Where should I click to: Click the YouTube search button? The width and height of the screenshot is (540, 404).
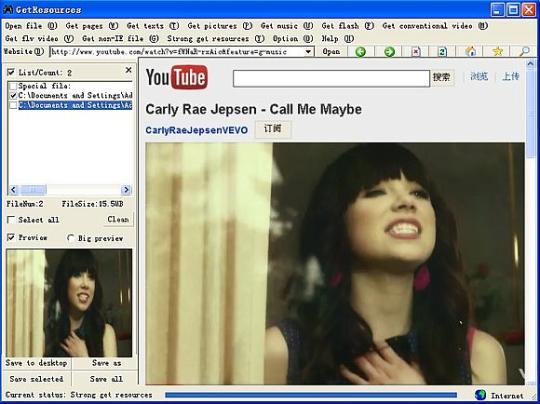click(442, 77)
